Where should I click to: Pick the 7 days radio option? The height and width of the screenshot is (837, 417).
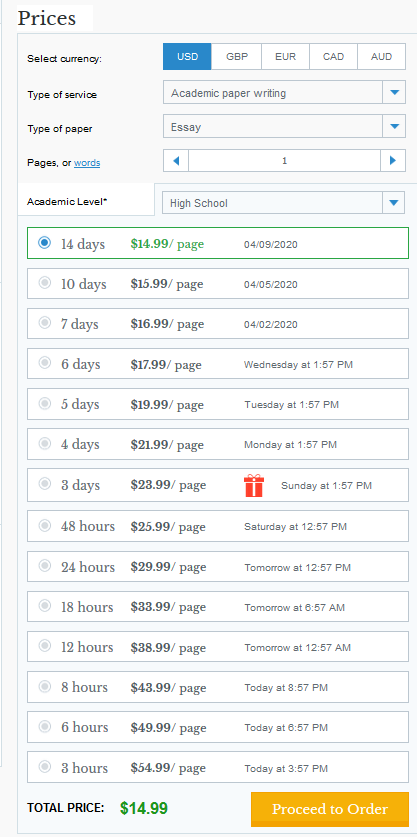pos(45,323)
